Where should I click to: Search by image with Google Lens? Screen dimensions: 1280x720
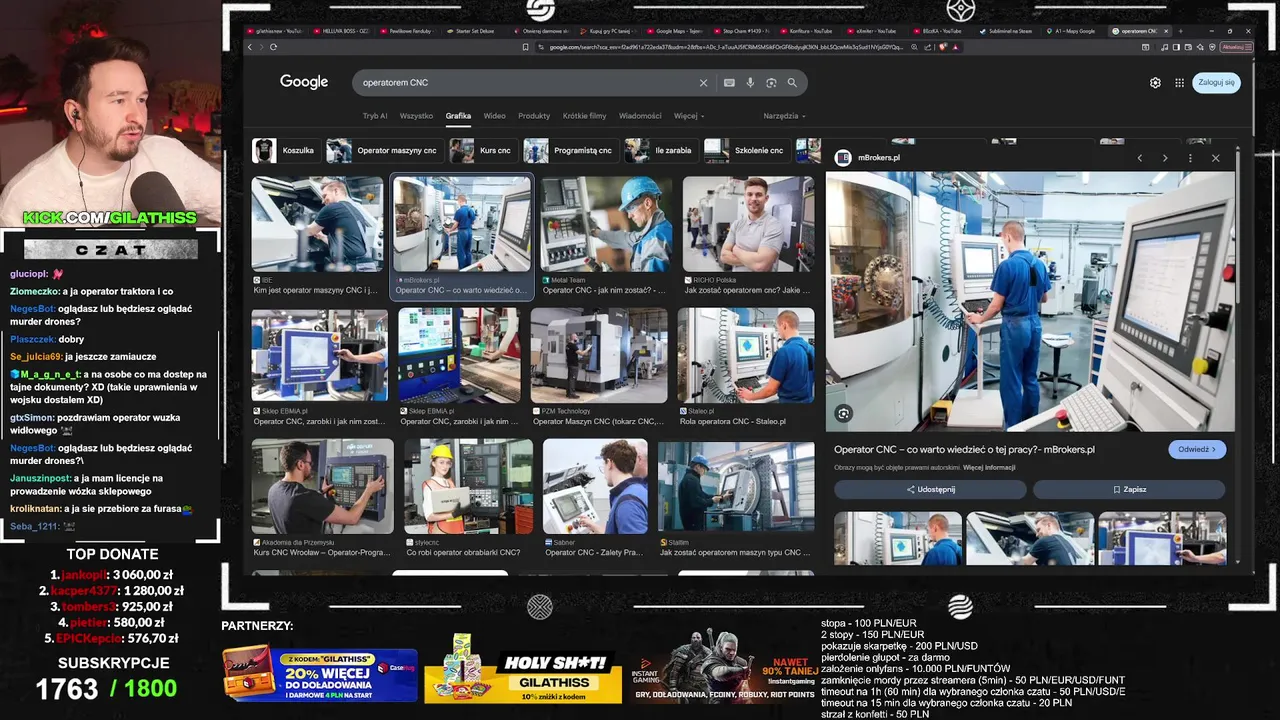click(x=771, y=83)
